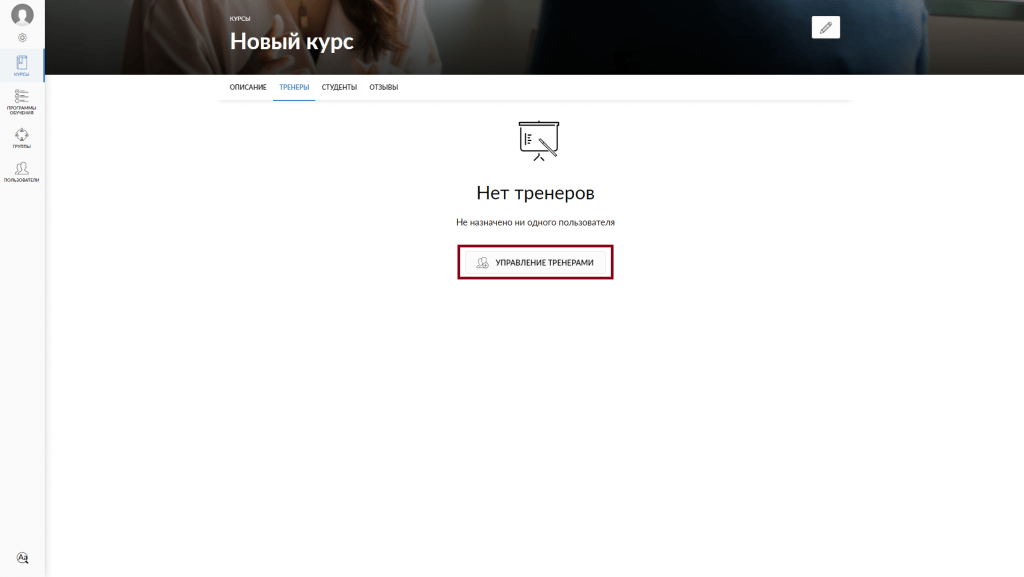The image size is (1024, 577).
Task: Open Программы обучения in the sidebar
Action: point(22,102)
